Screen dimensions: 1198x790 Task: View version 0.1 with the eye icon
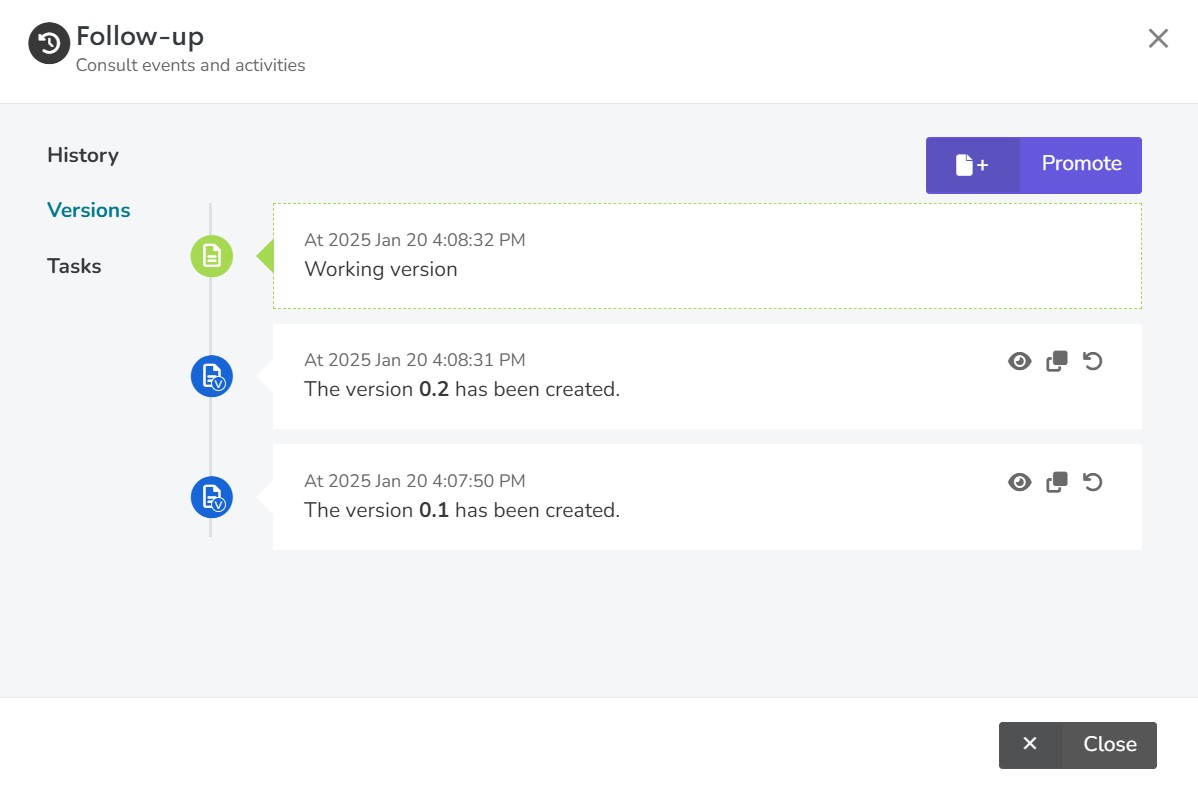pyautogui.click(x=1019, y=482)
